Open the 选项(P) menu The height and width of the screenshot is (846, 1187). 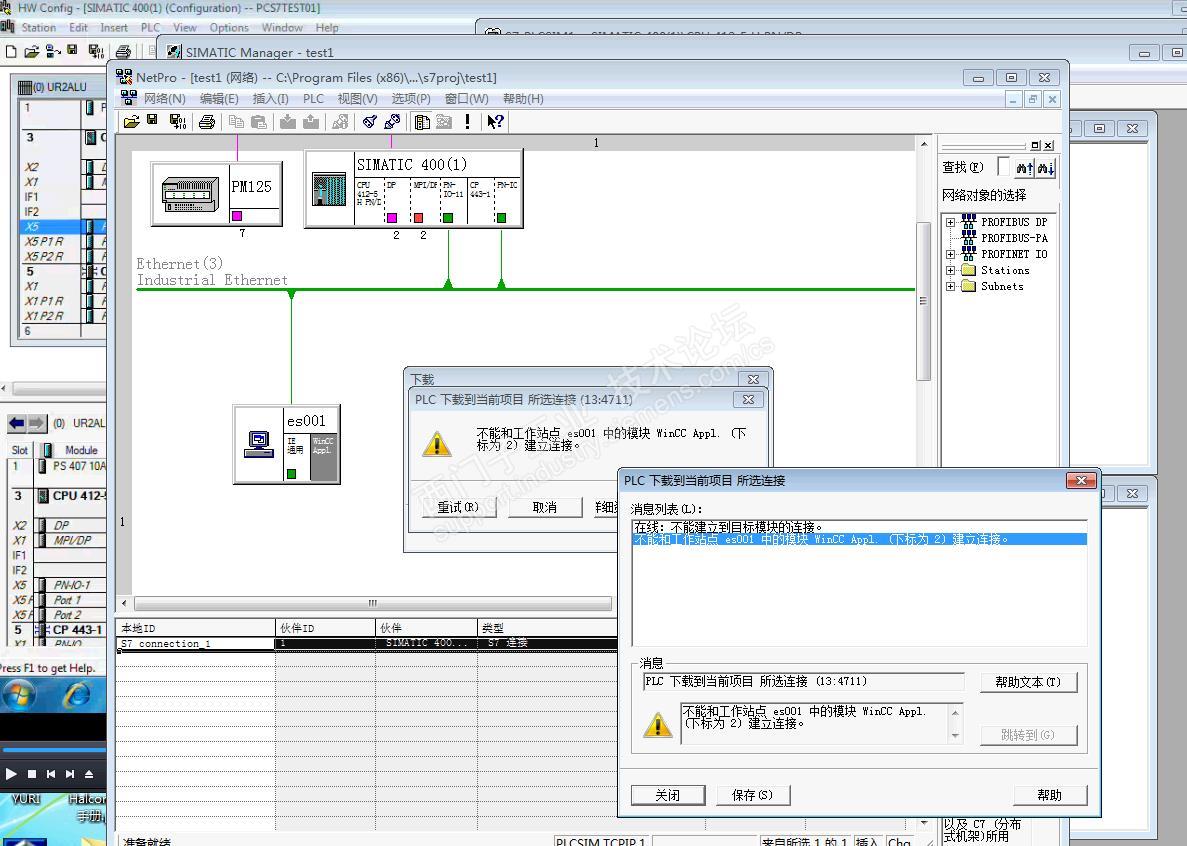click(410, 98)
